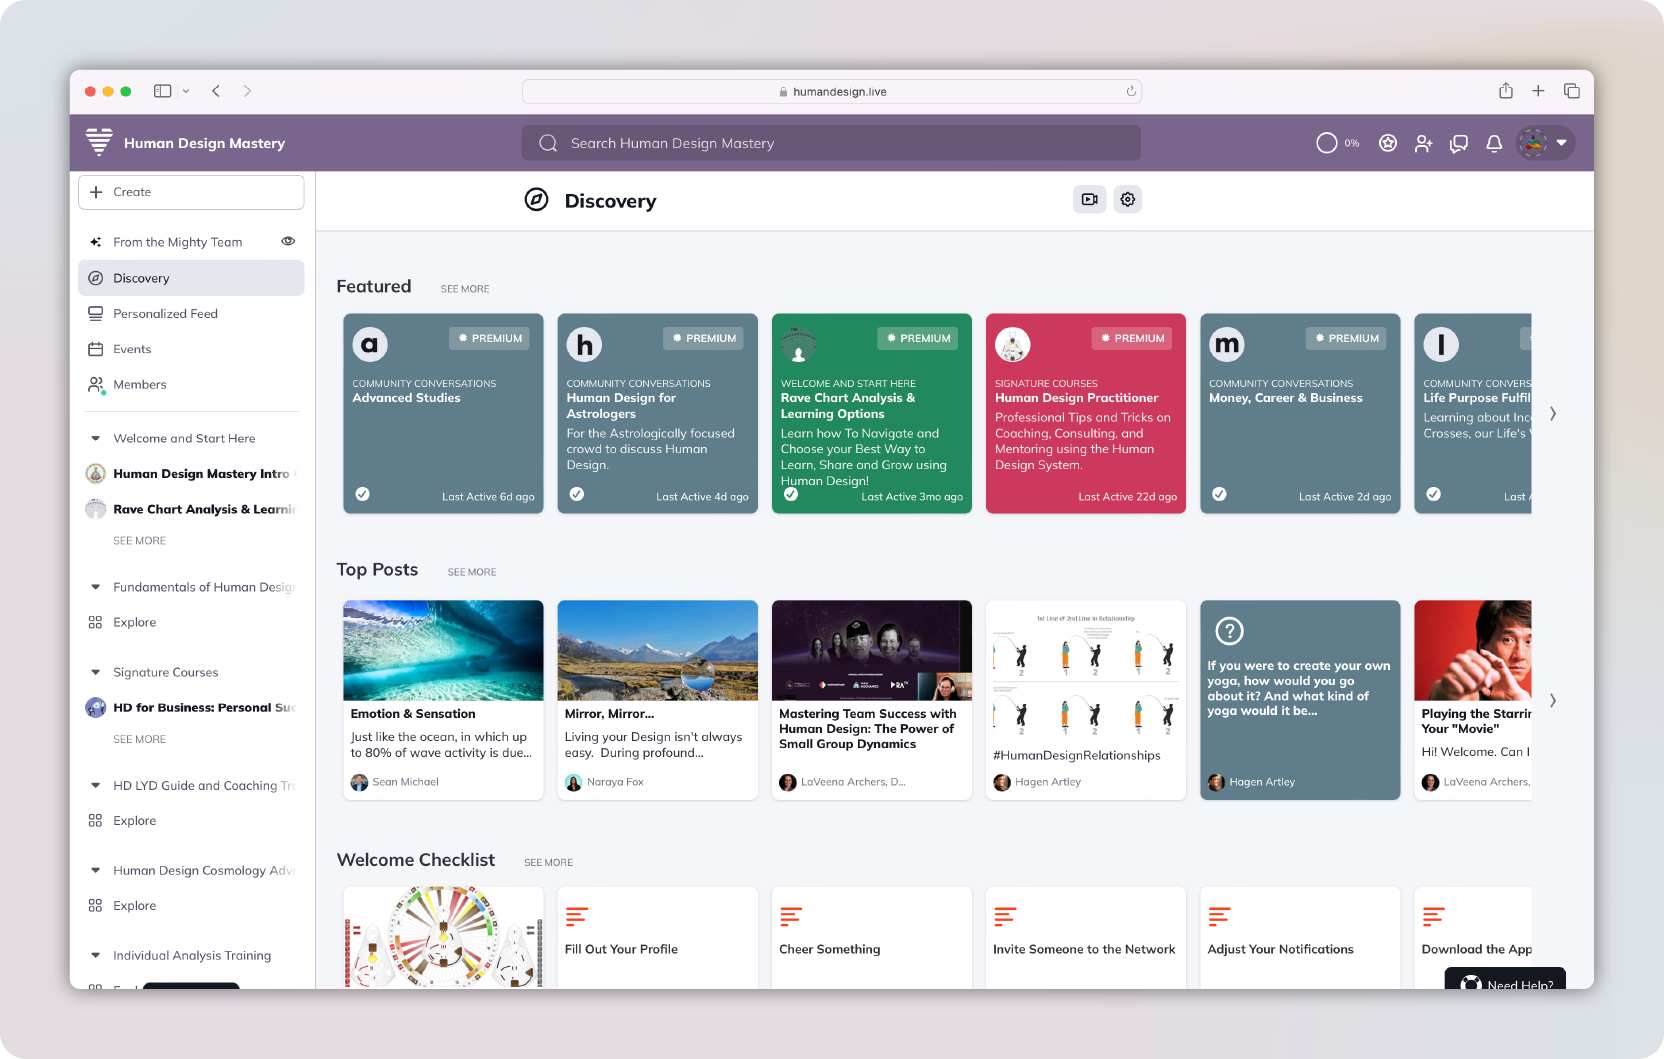This screenshot has height=1059, width=1664.
Task: Click the 0% progress circle indicator
Action: [1327, 143]
